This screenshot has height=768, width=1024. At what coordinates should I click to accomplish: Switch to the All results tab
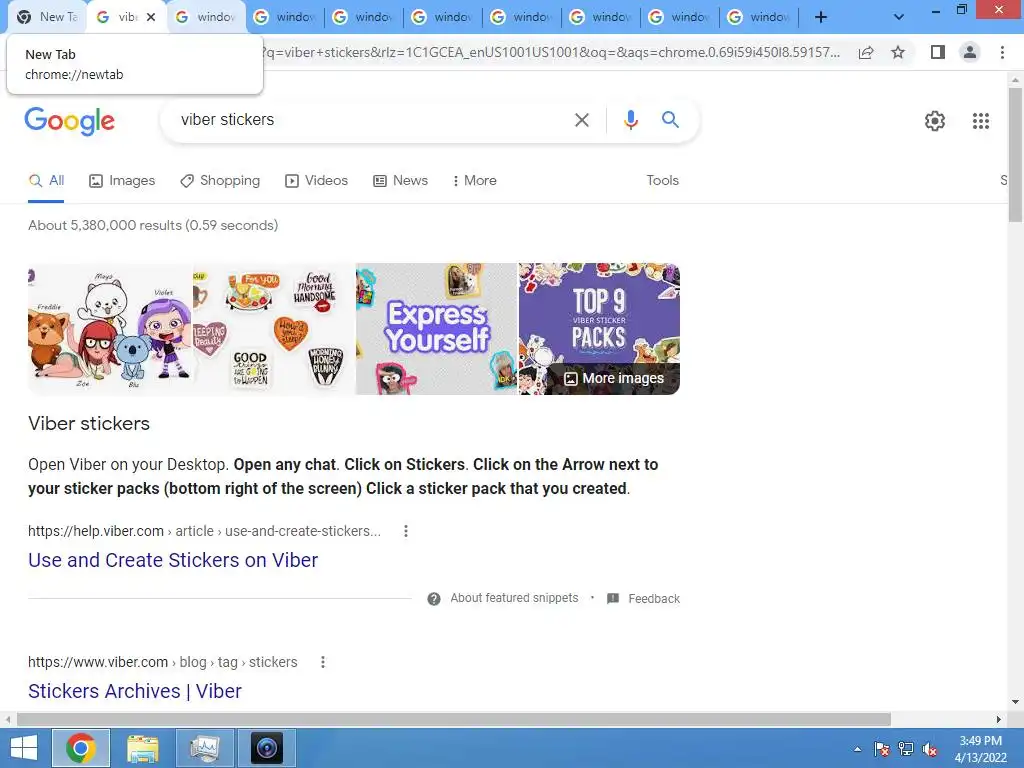(x=46, y=181)
